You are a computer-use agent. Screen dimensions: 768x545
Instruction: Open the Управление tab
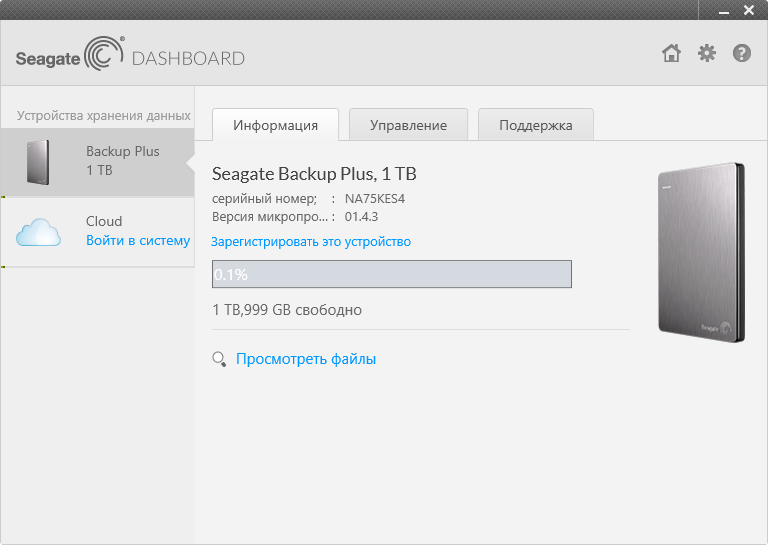(408, 125)
